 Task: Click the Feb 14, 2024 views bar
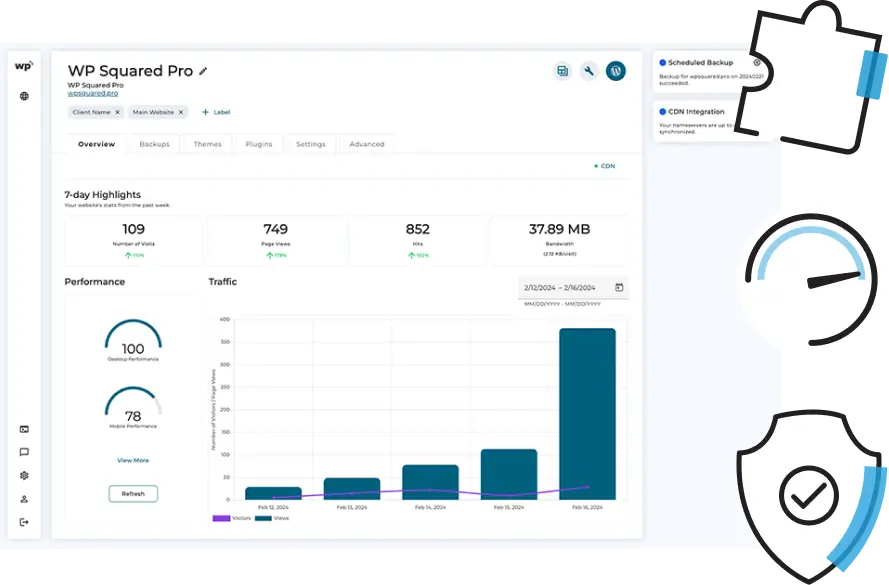click(430, 482)
